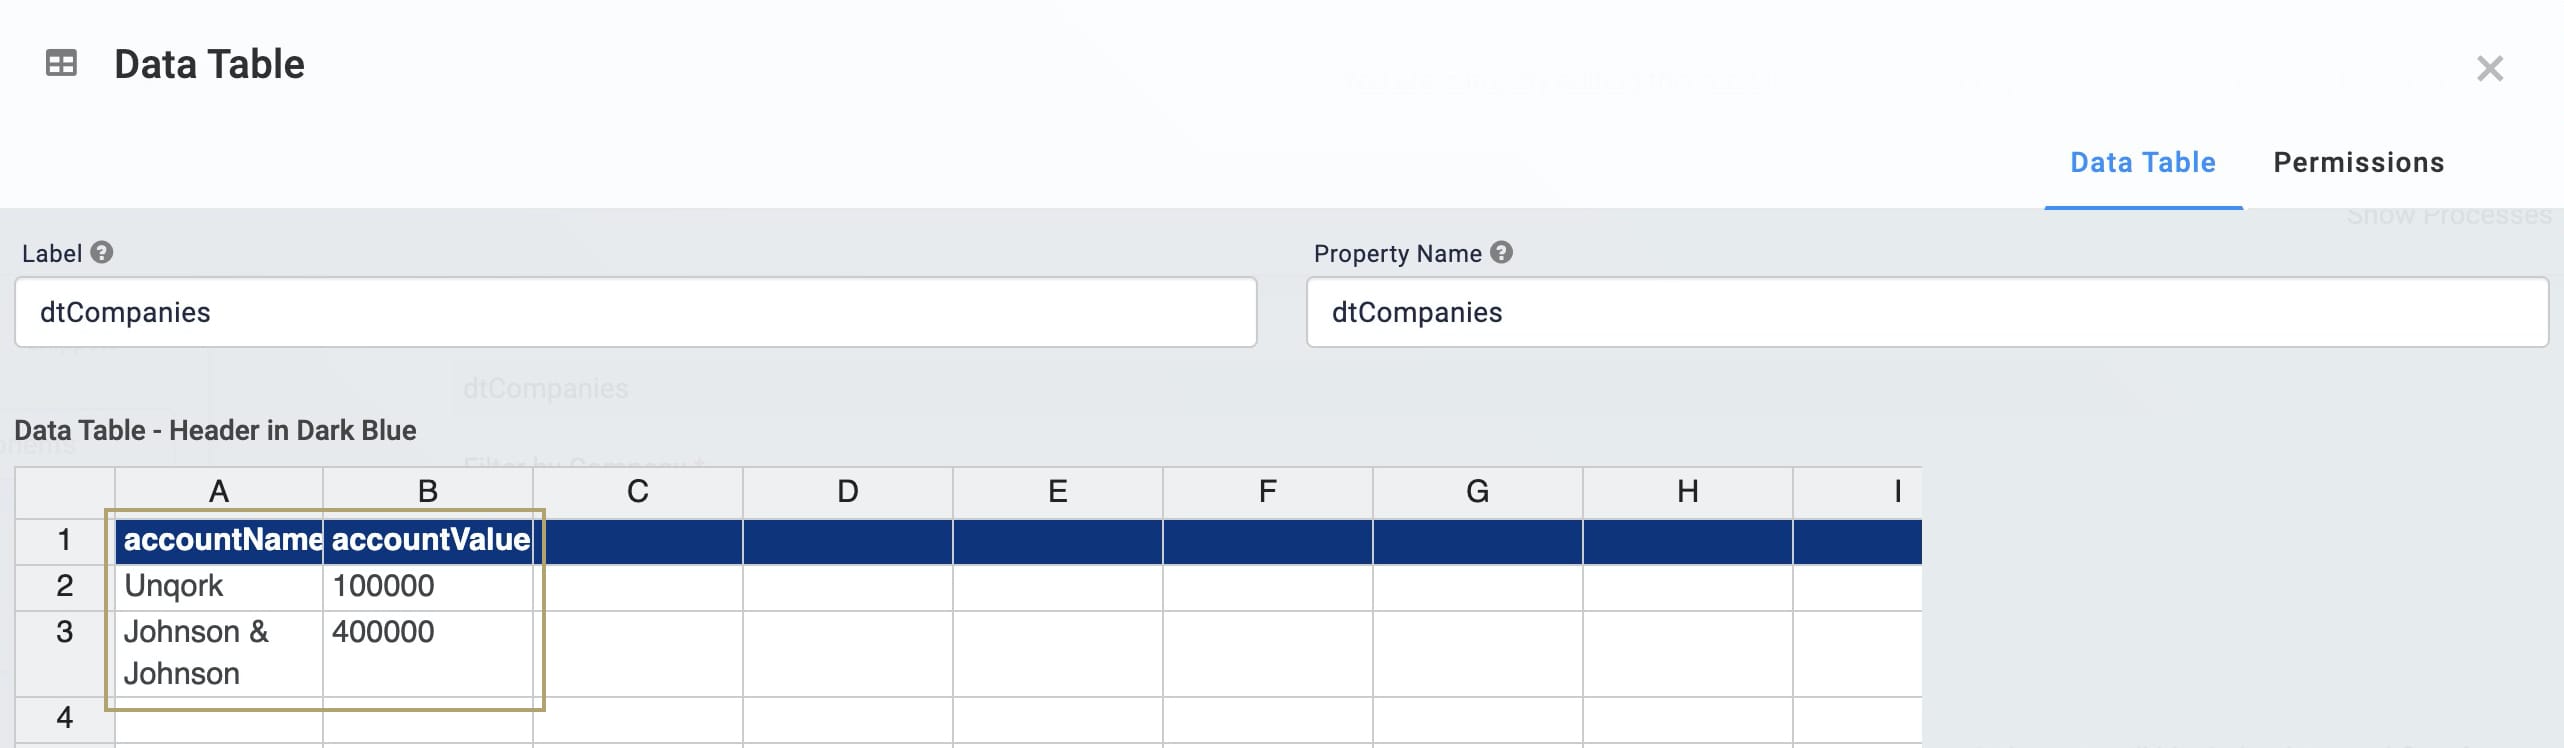
Task: Click the accountName header cell
Action: (x=220, y=541)
